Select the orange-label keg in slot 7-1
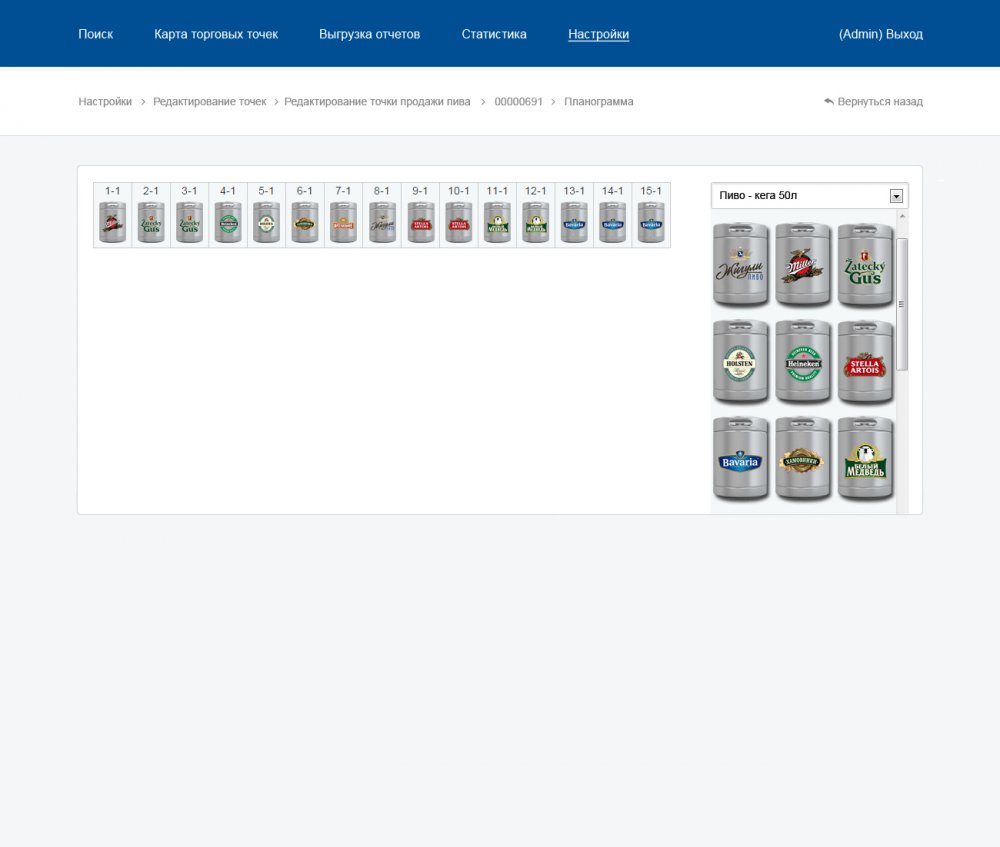Viewport: 1000px width, 847px height. [x=343, y=222]
